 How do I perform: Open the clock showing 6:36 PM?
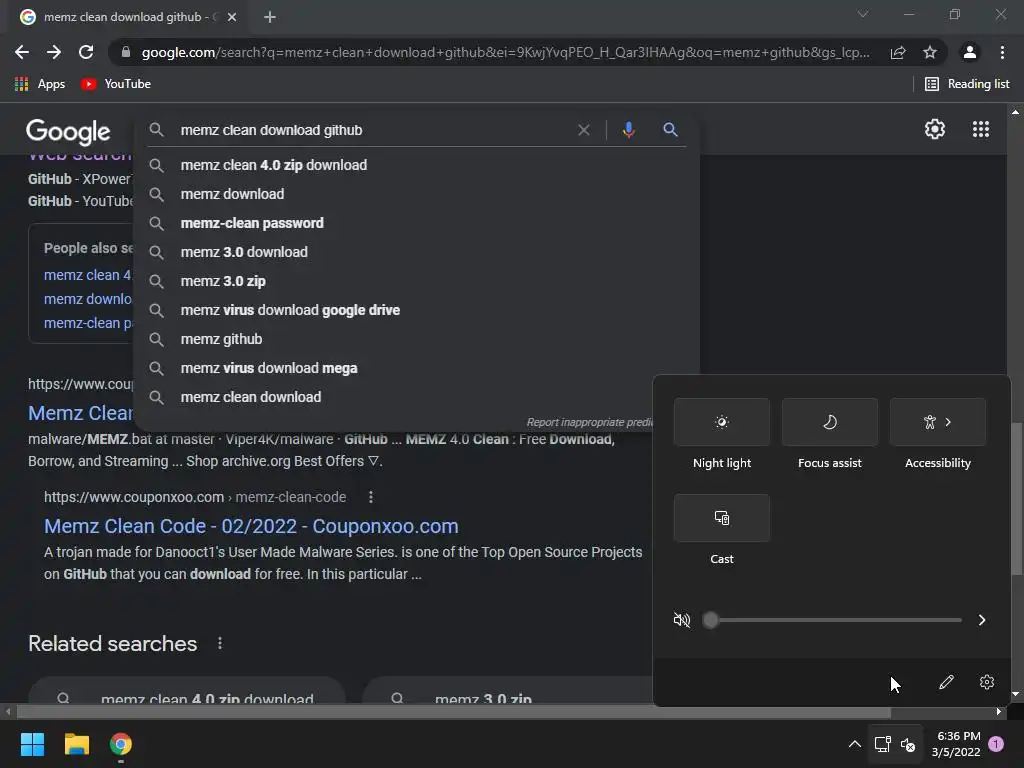(x=956, y=744)
